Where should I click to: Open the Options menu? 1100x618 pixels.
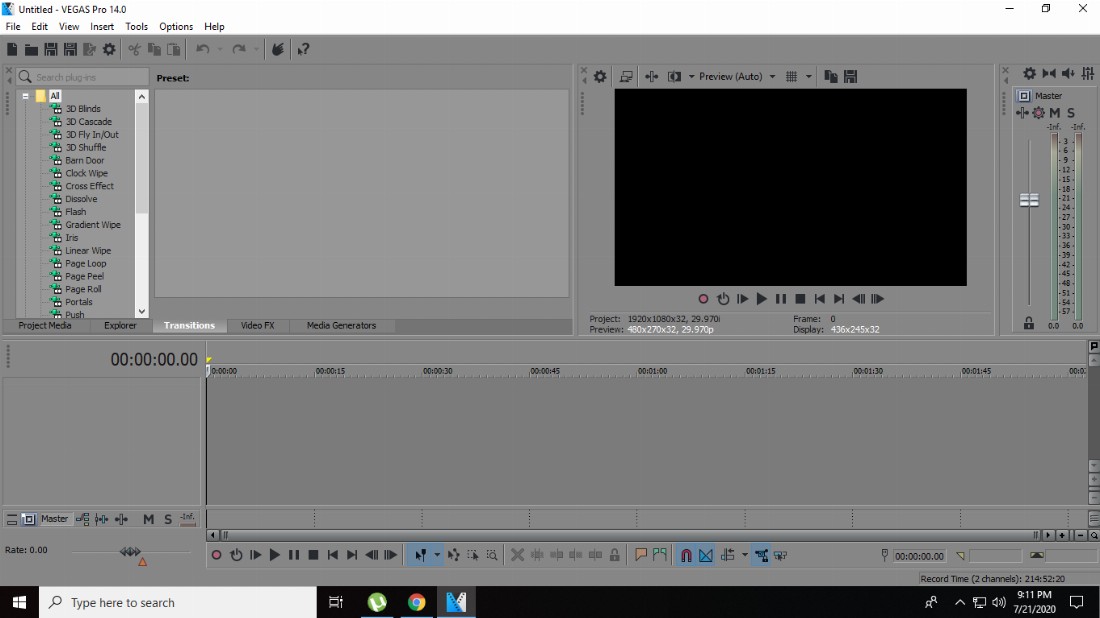pyautogui.click(x=175, y=27)
